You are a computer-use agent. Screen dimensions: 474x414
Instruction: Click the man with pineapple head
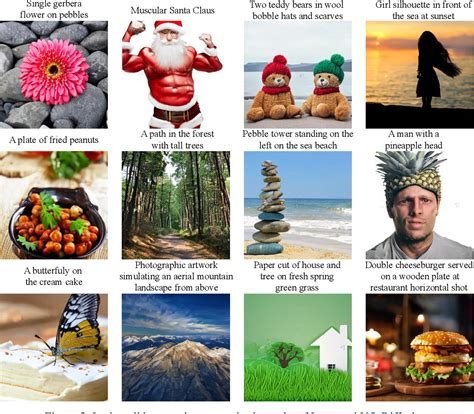(420, 205)
